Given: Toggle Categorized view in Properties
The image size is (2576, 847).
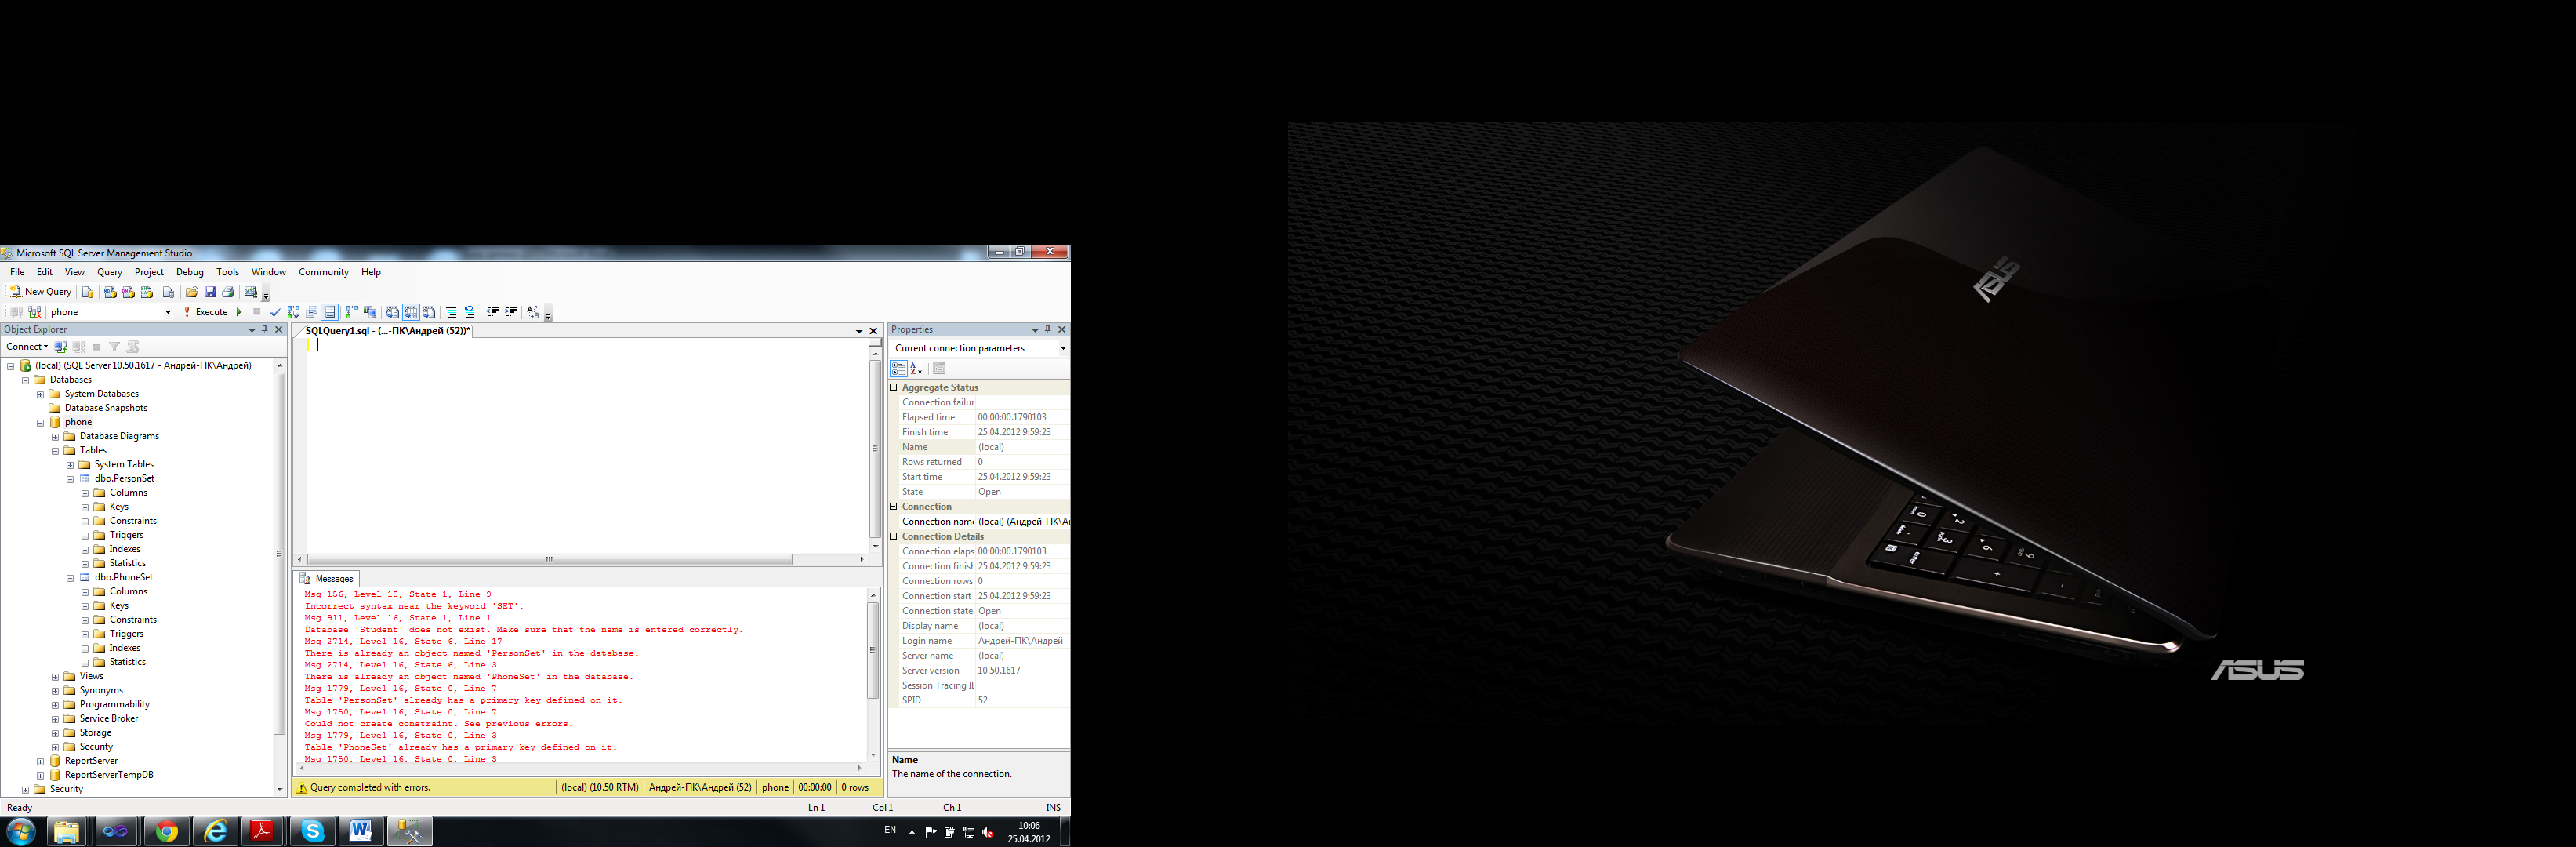Looking at the screenshot, I should tap(898, 369).
